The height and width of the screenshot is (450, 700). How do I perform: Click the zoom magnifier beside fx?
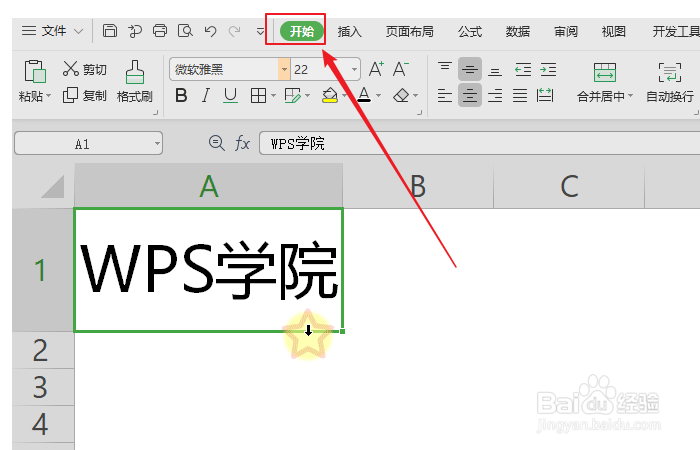217,143
